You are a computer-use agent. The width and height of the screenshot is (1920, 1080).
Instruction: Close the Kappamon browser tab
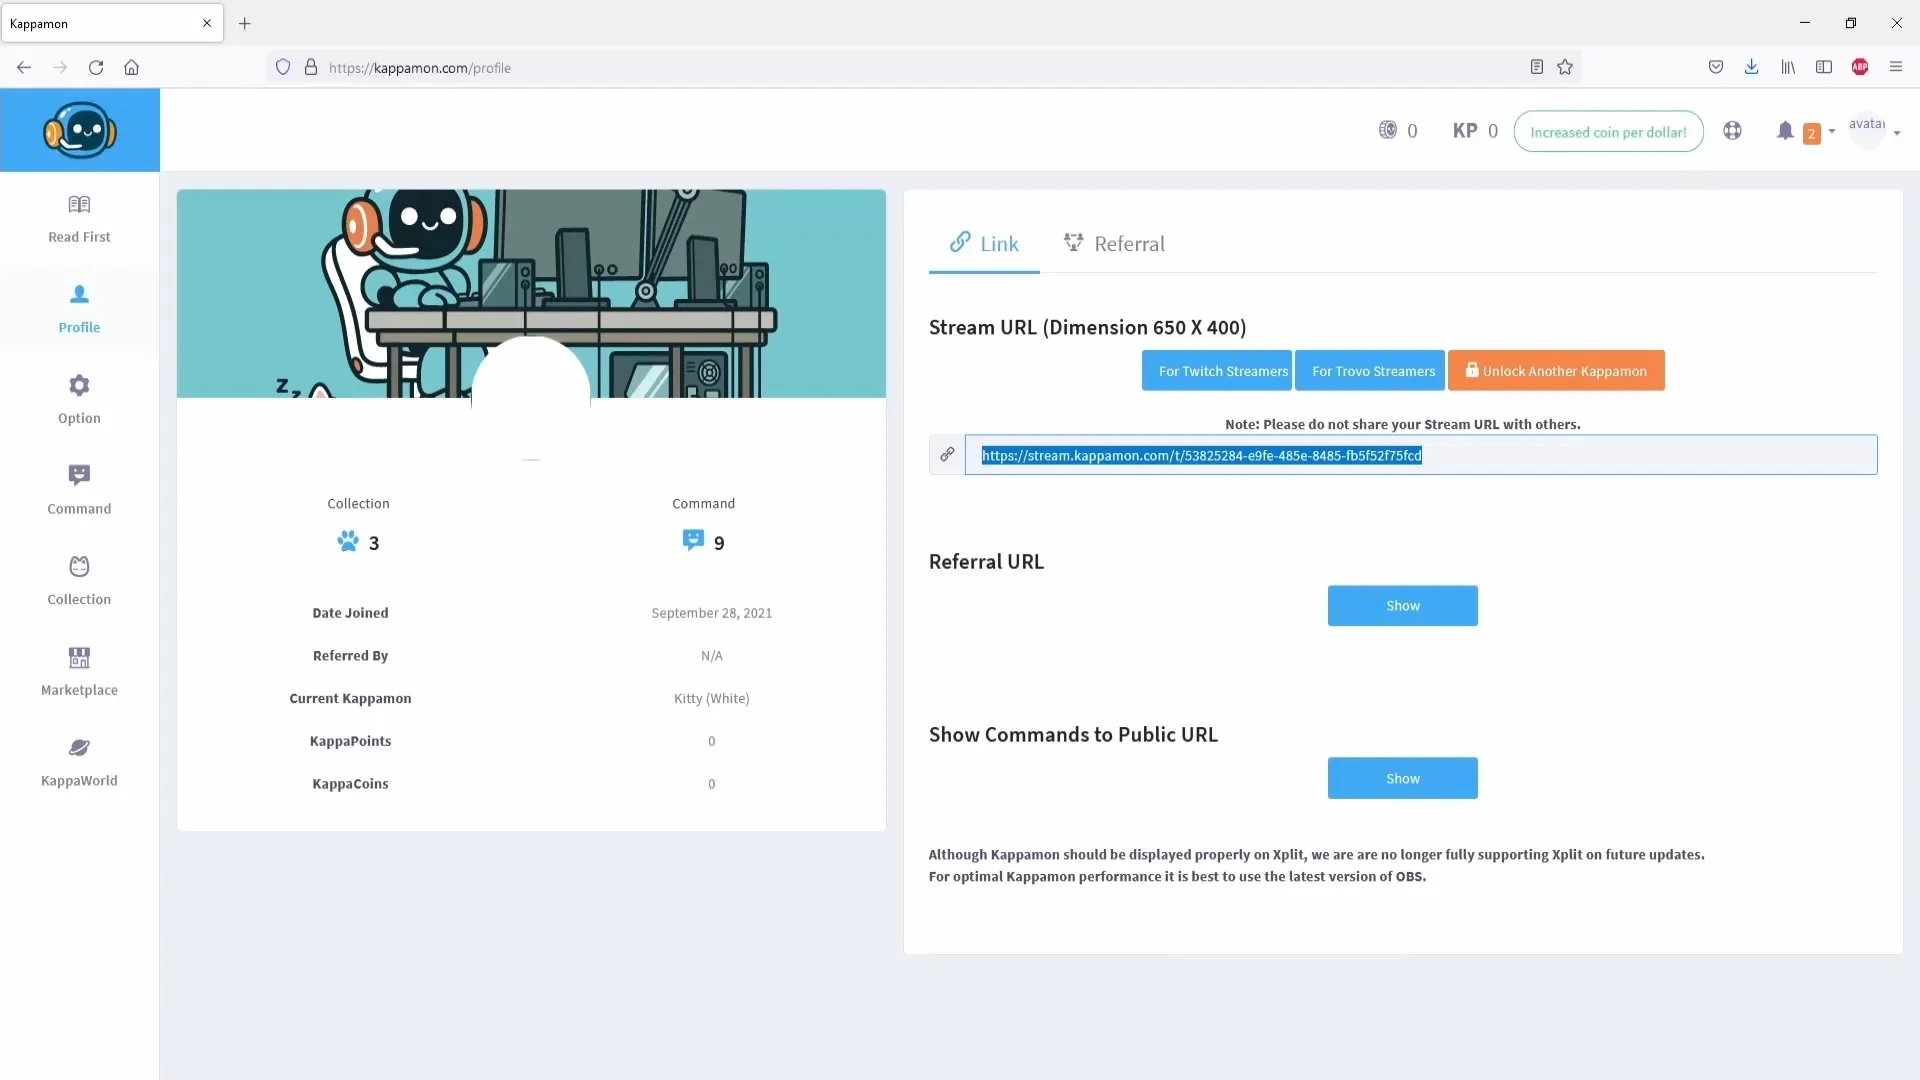[x=207, y=23]
